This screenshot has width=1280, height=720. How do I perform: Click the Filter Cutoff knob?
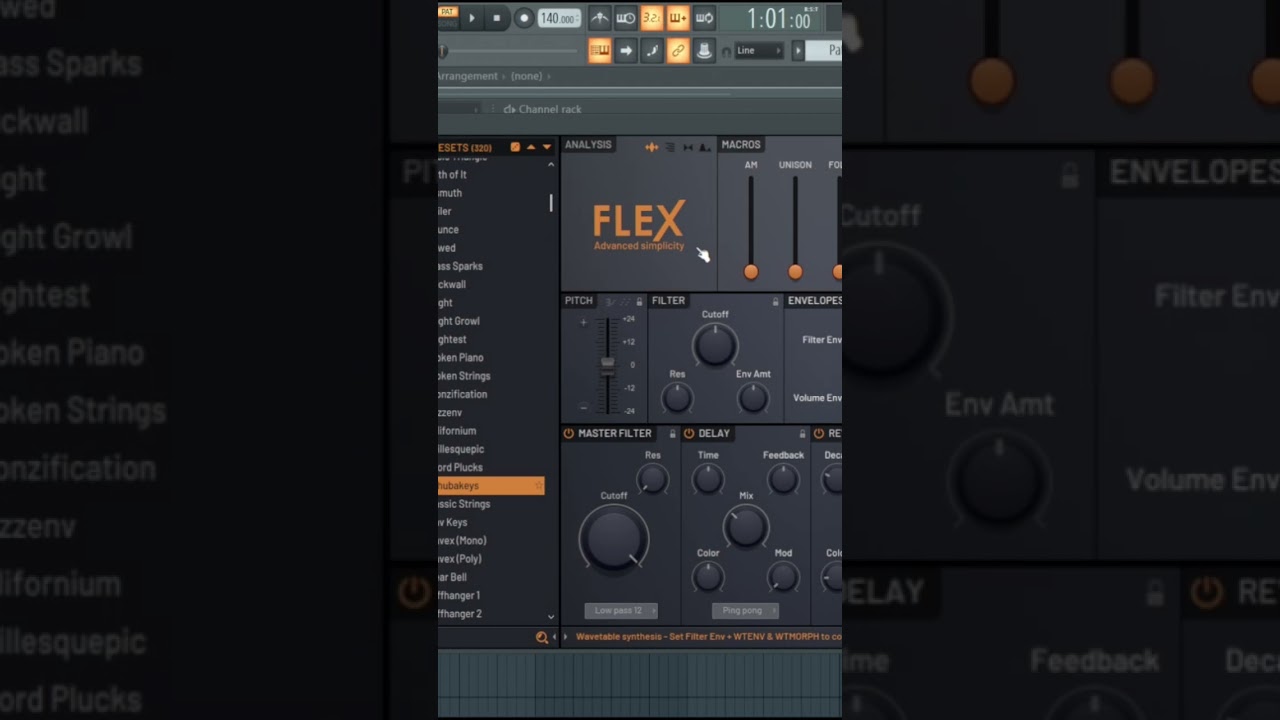[x=715, y=345]
